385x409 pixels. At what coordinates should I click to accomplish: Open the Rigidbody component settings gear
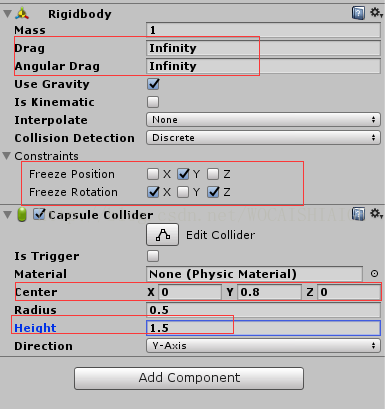click(376, 13)
